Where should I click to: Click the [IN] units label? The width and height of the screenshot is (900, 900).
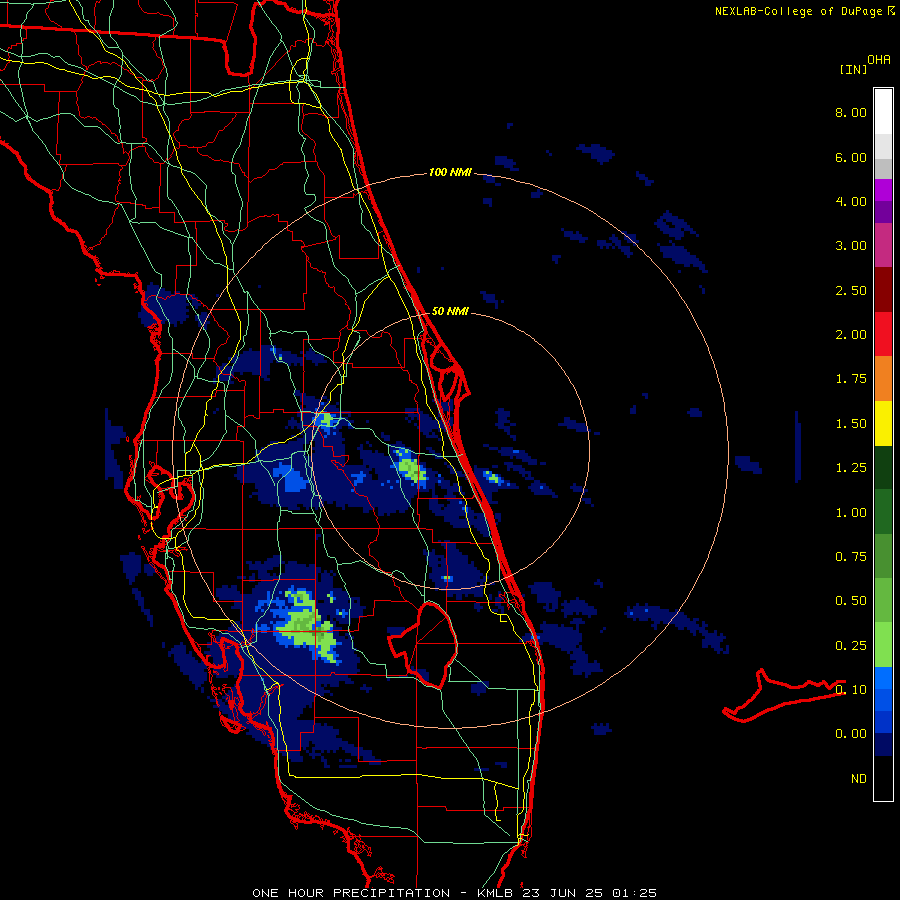click(854, 69)
